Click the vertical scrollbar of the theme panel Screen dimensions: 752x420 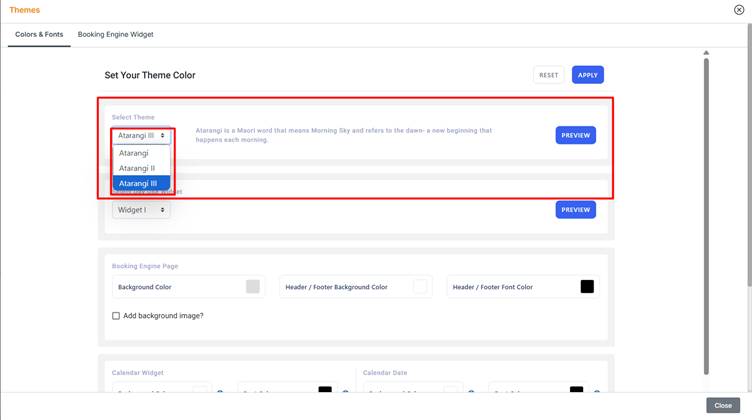[706, 200]
